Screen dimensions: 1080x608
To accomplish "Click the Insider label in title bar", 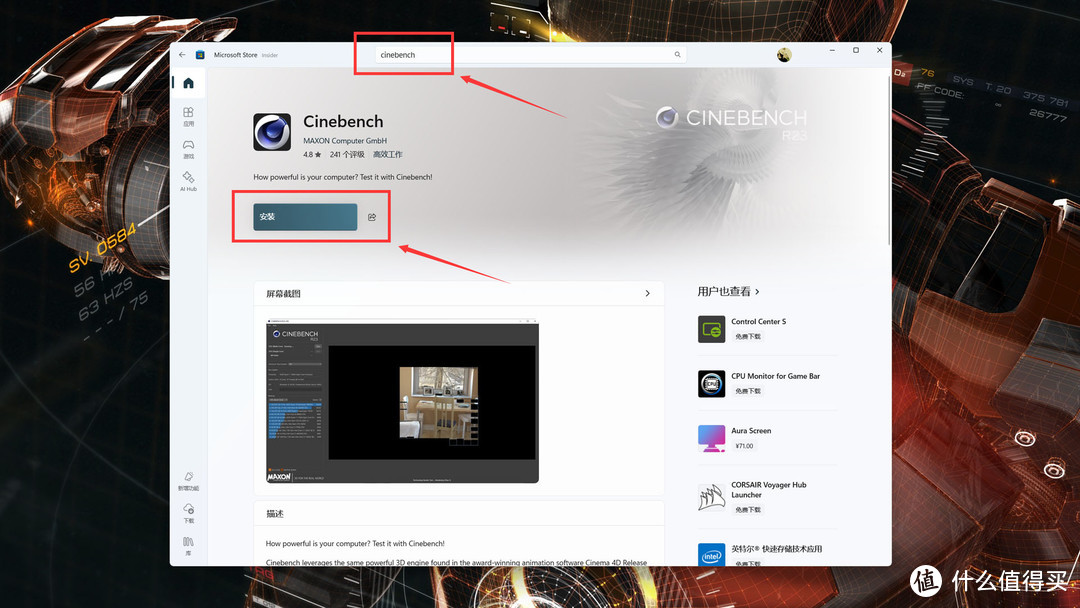I will 269,55.
